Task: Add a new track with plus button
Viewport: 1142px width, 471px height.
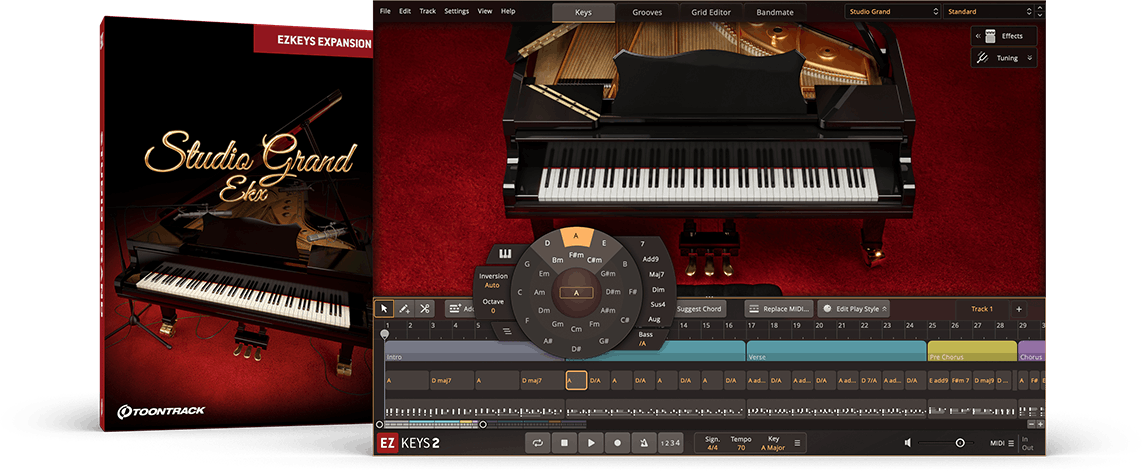Action: [1019, 309]
